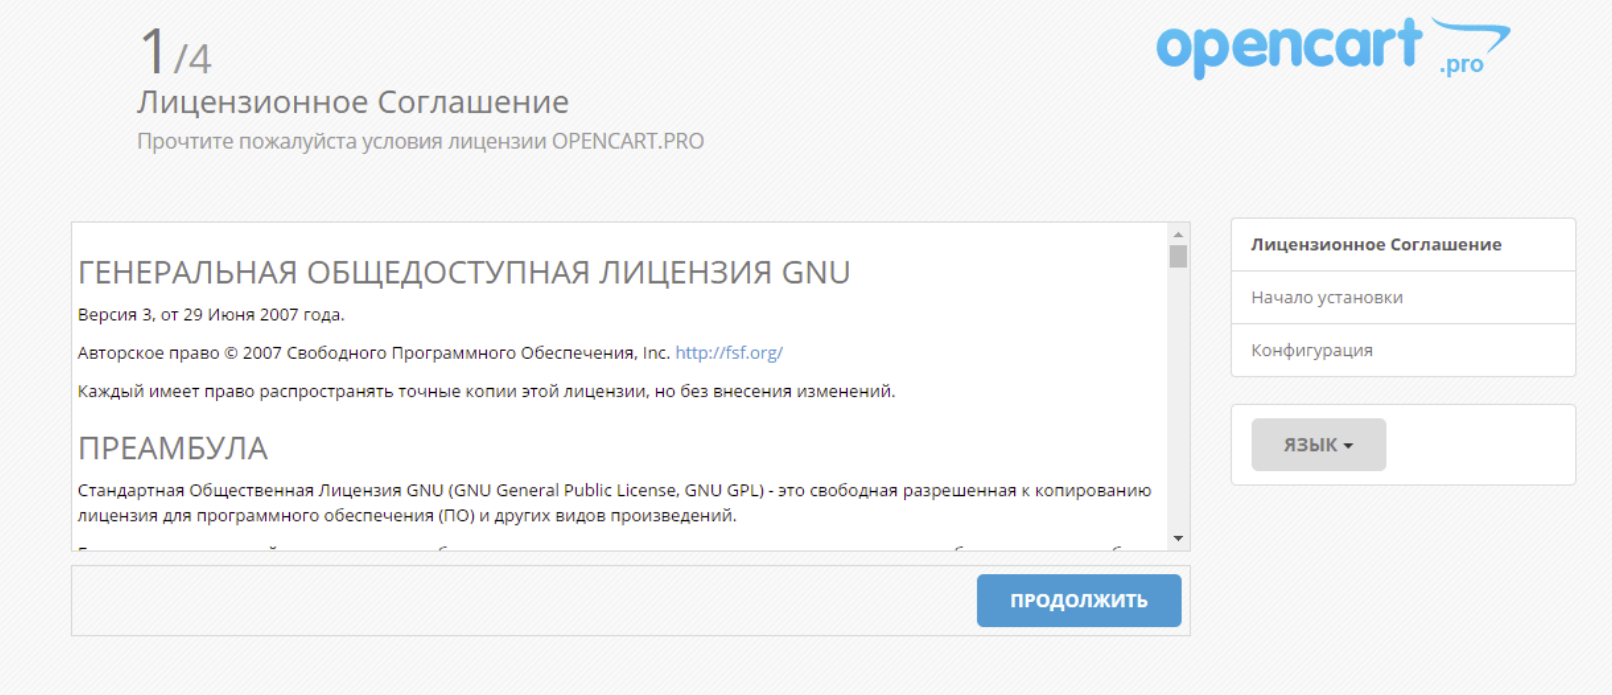The height and width of the screenshot is (695, 1612).
Task: Click the opencart .pro logo
Action: coord(1332,47)
